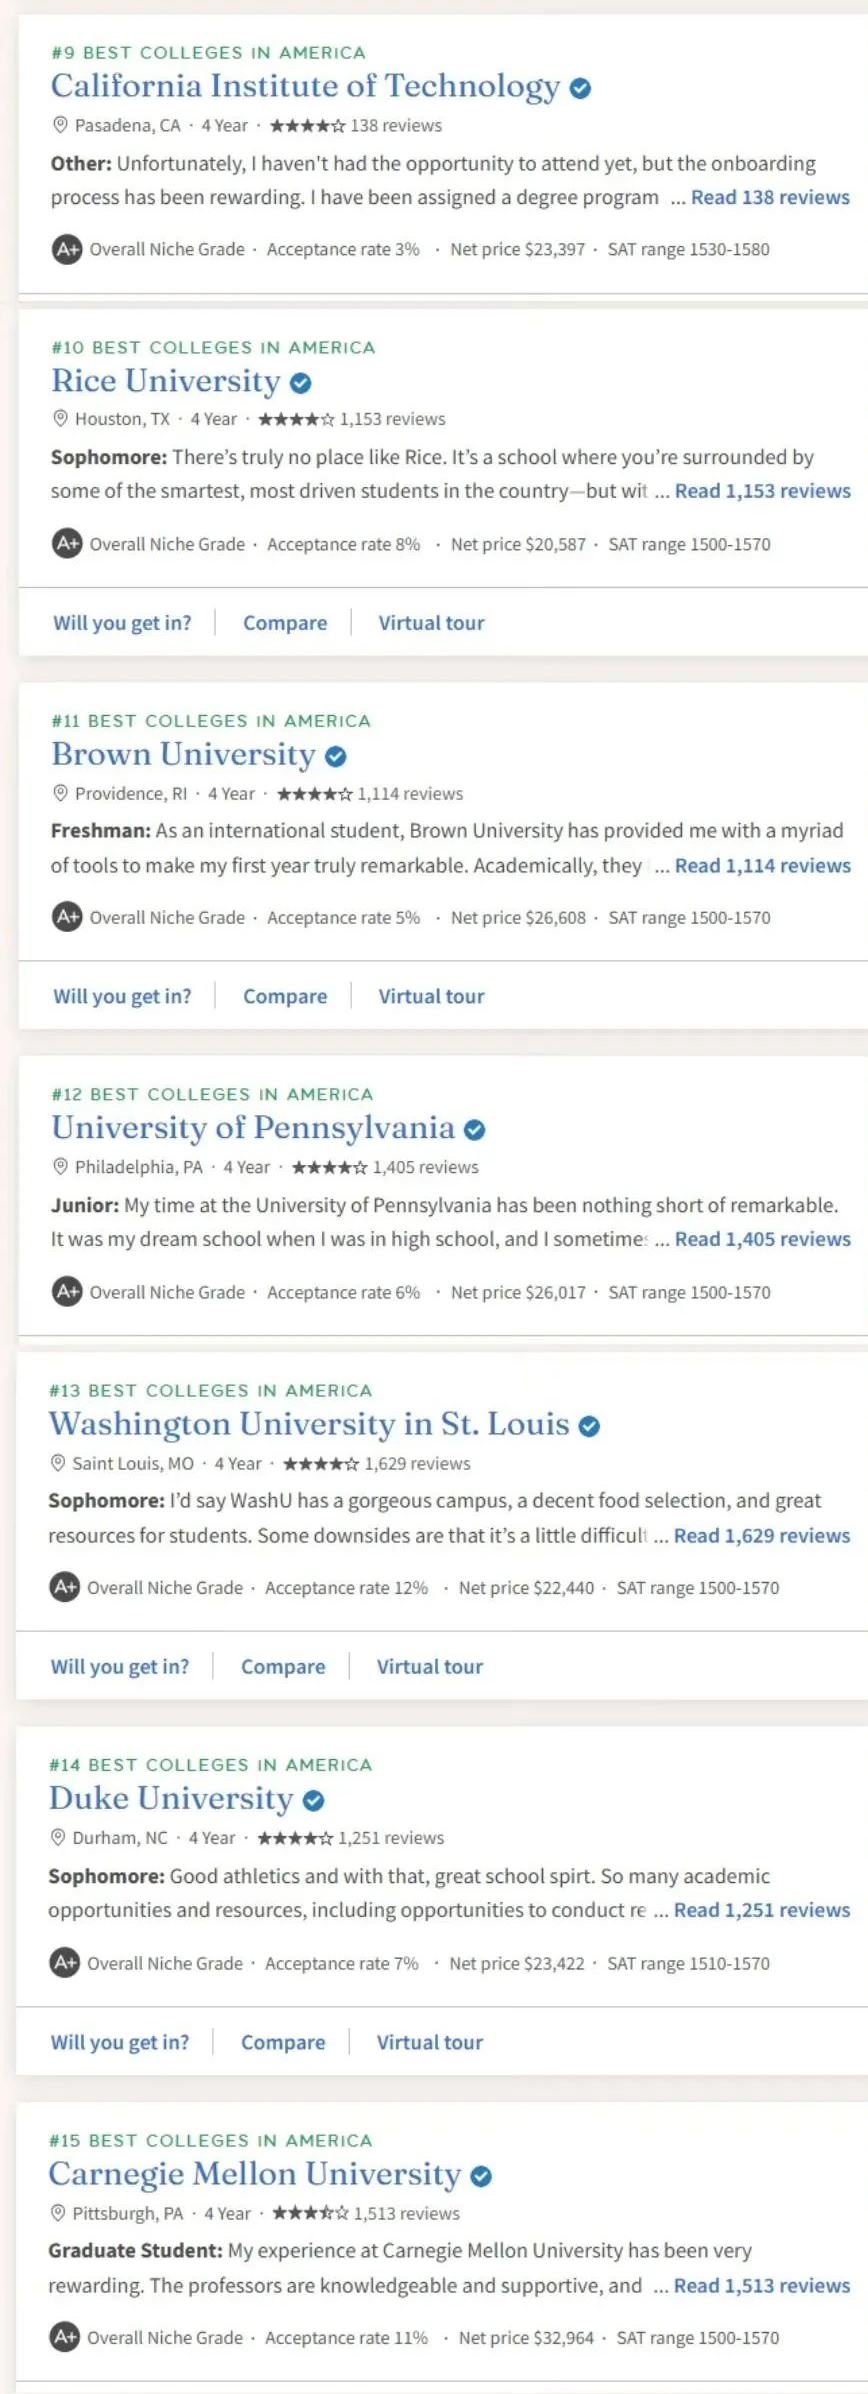Viewport: 868px width, 2394px height.
Task: Select Will you get in? under Rice University
Action: pyautogui.click(x=122, y=623)
